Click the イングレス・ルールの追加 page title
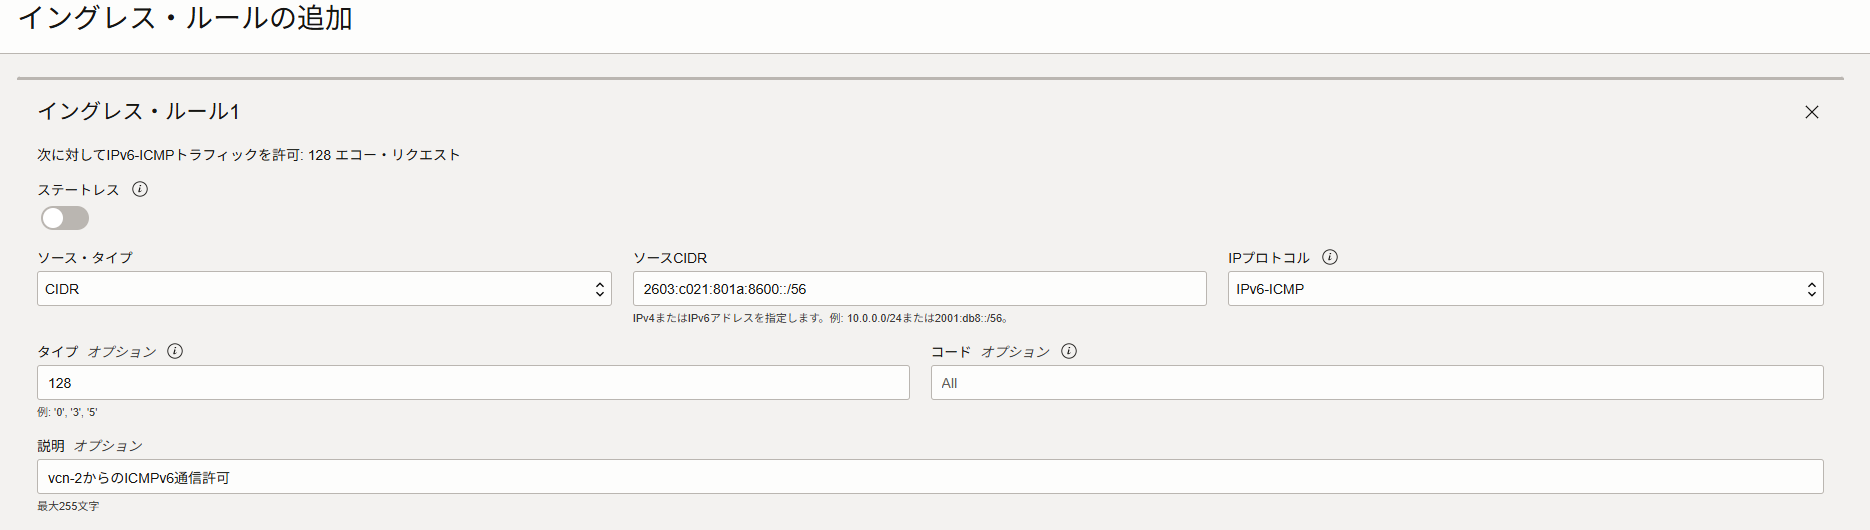 point(185,18)
